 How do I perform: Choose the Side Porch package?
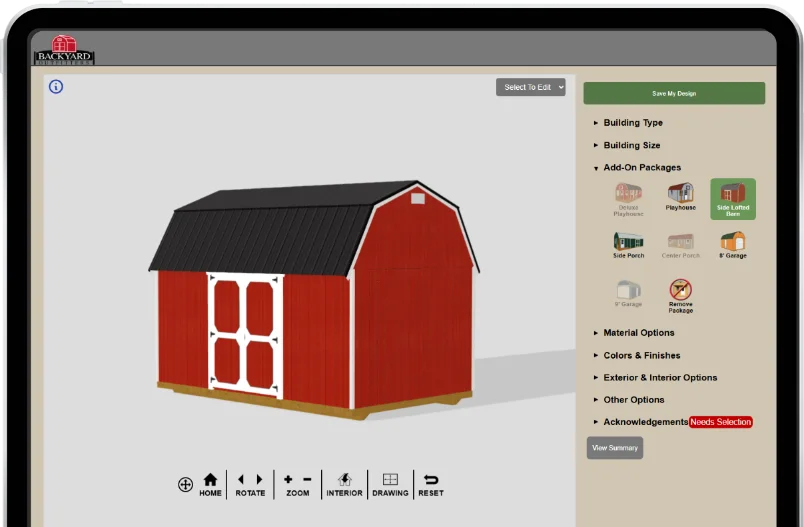(628, 244)
